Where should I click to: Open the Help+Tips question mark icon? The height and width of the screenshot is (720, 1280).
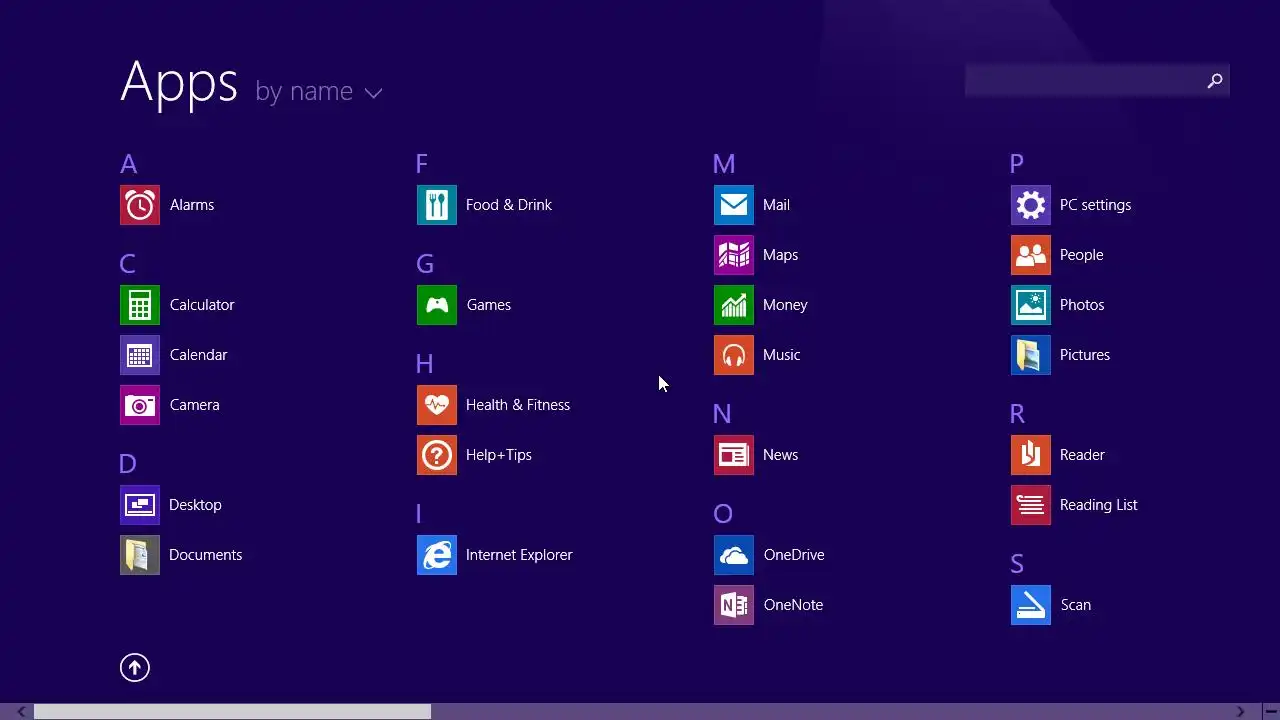[x=437, y=455]
